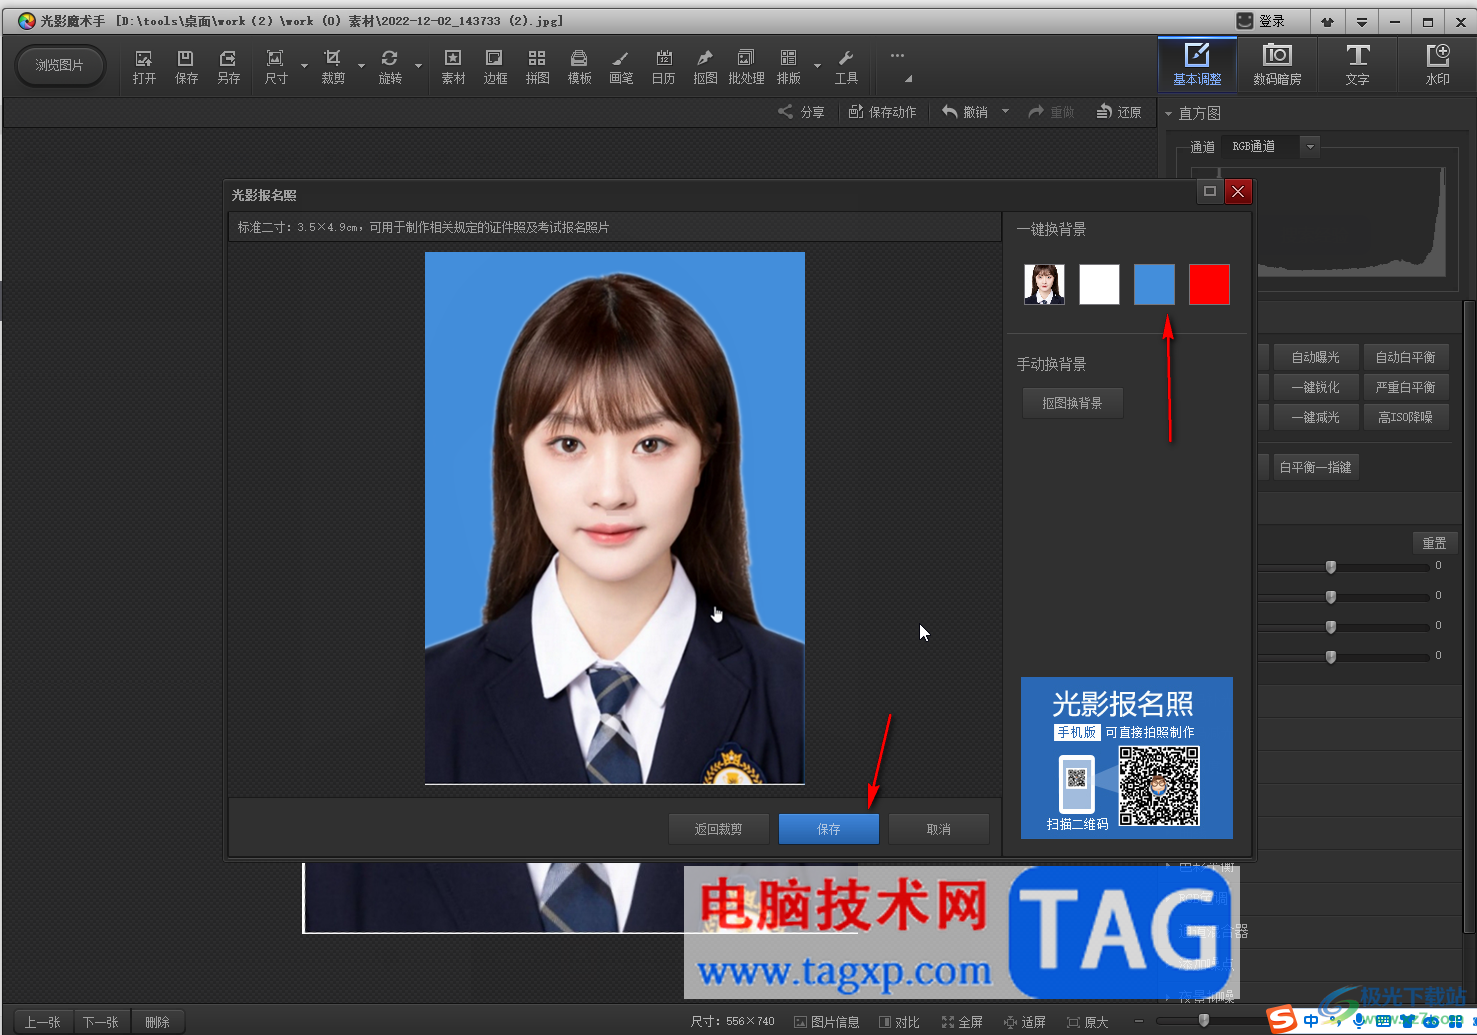Expand the RGB通道 channel dropdown

point(1310,147)
